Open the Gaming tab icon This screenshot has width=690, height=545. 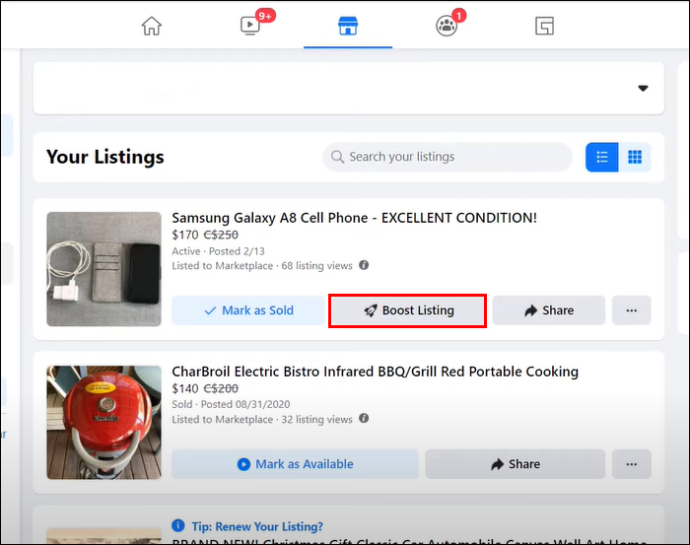544,26
